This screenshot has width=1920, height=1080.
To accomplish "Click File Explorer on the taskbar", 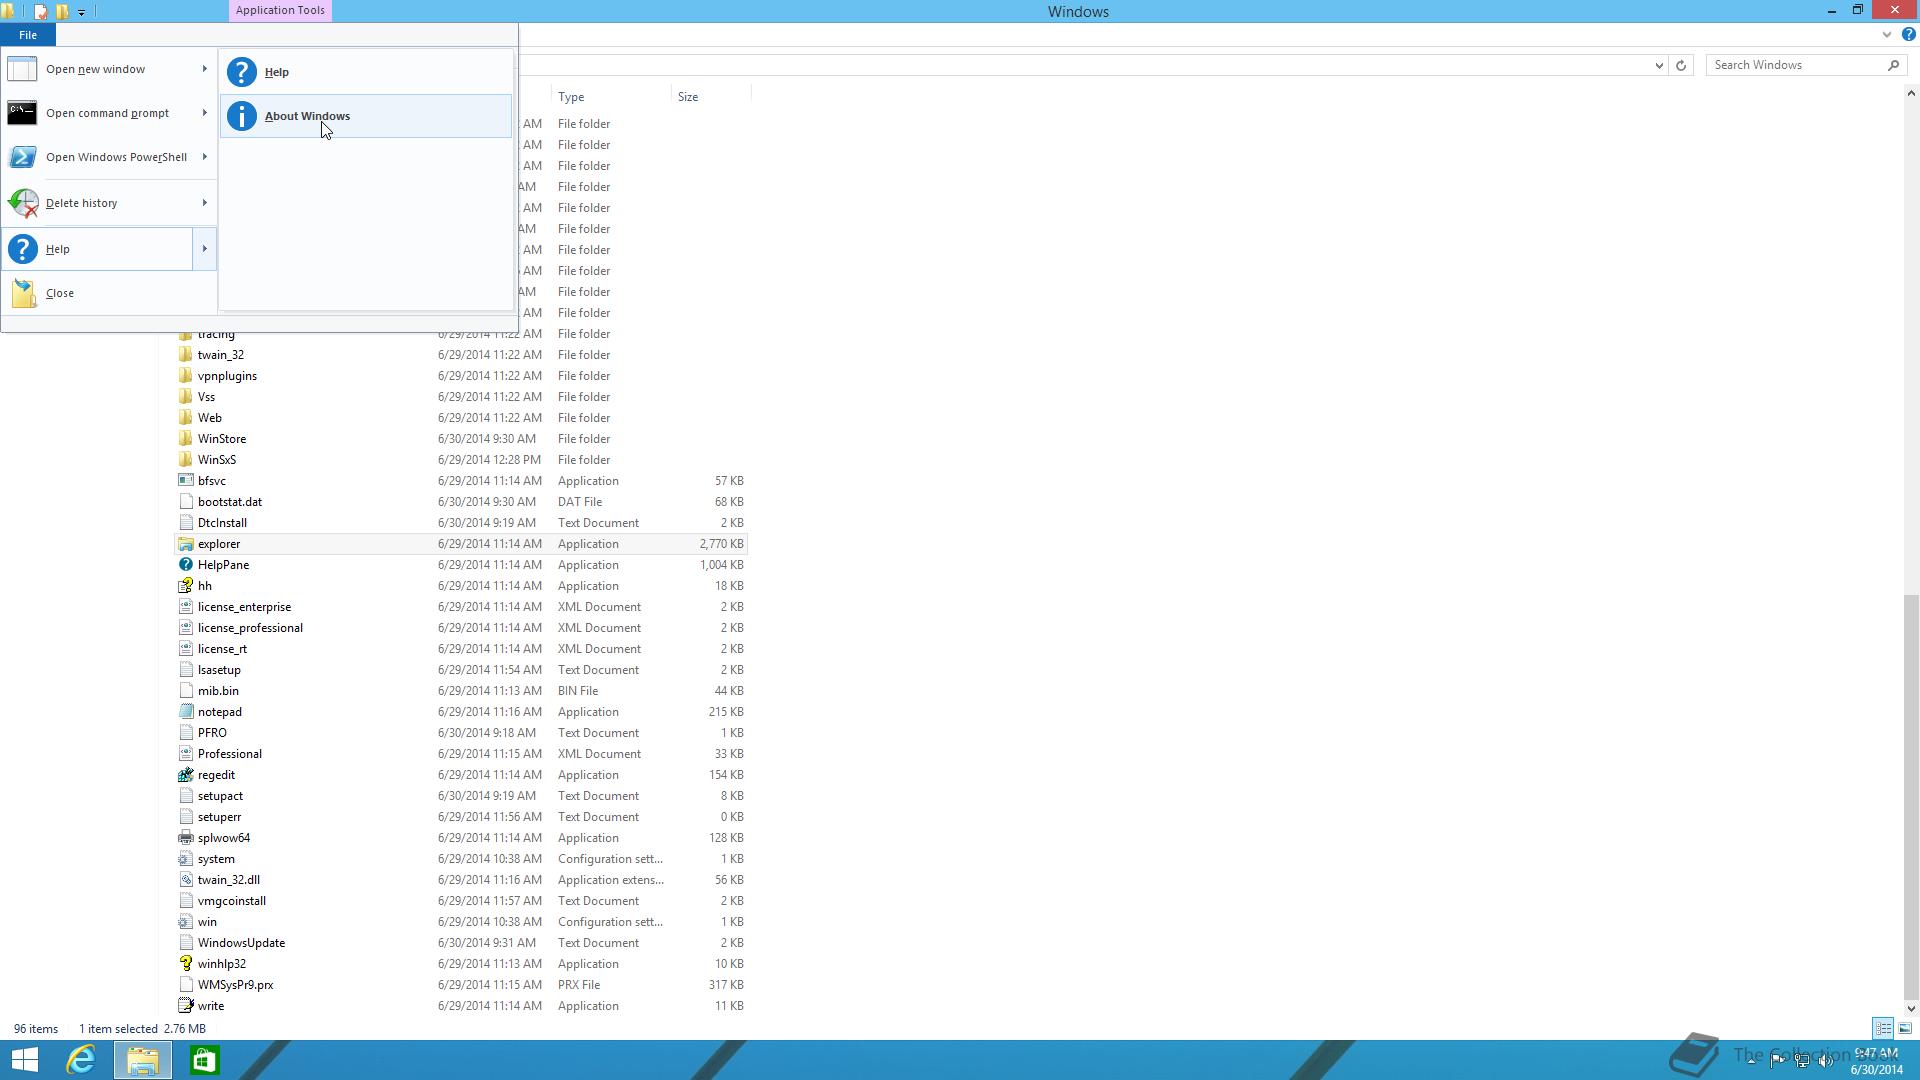I will pyautogui.click(x=142, y=1060).
